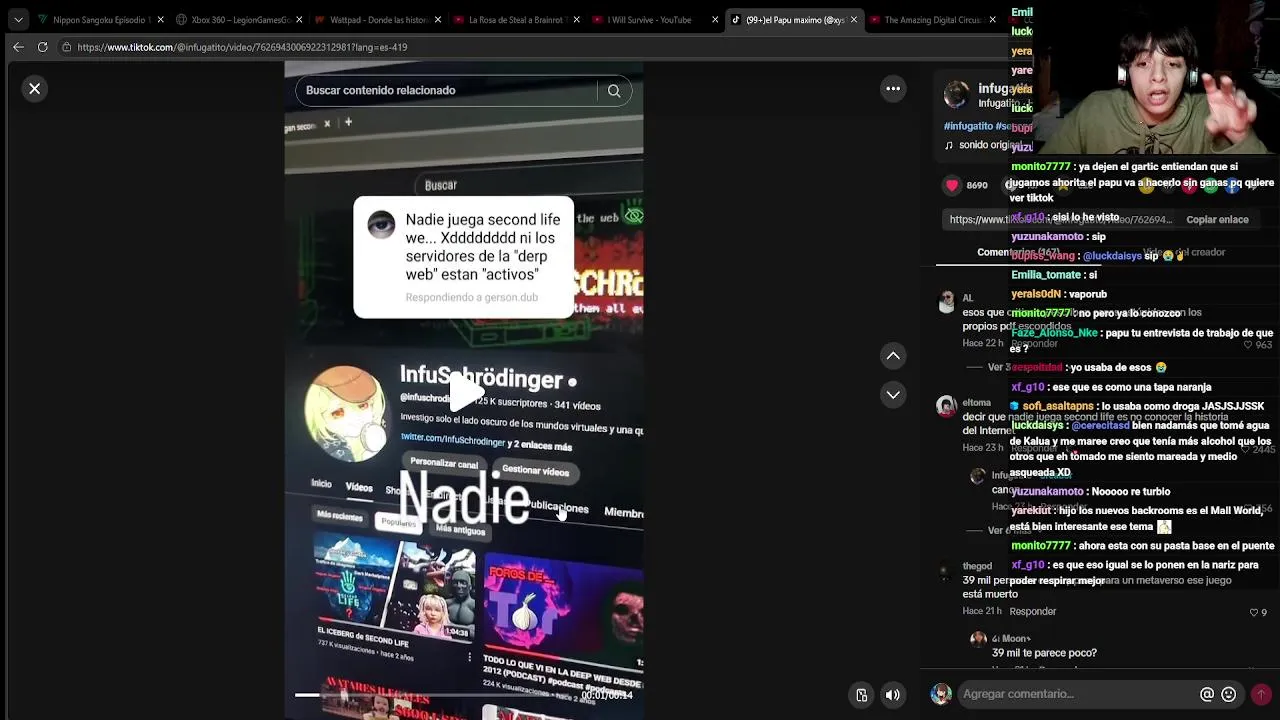Open Moon commenter avatar in reply
The height and width of the screenshot is (720, 1280).
point(978,639)
